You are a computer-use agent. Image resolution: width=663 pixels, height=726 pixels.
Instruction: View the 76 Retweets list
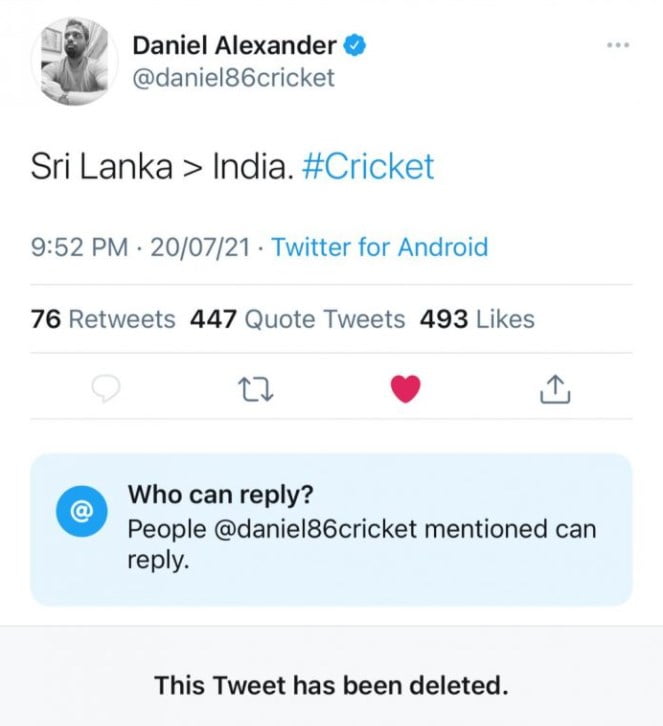pyautogui.click(x=104, y=319)
